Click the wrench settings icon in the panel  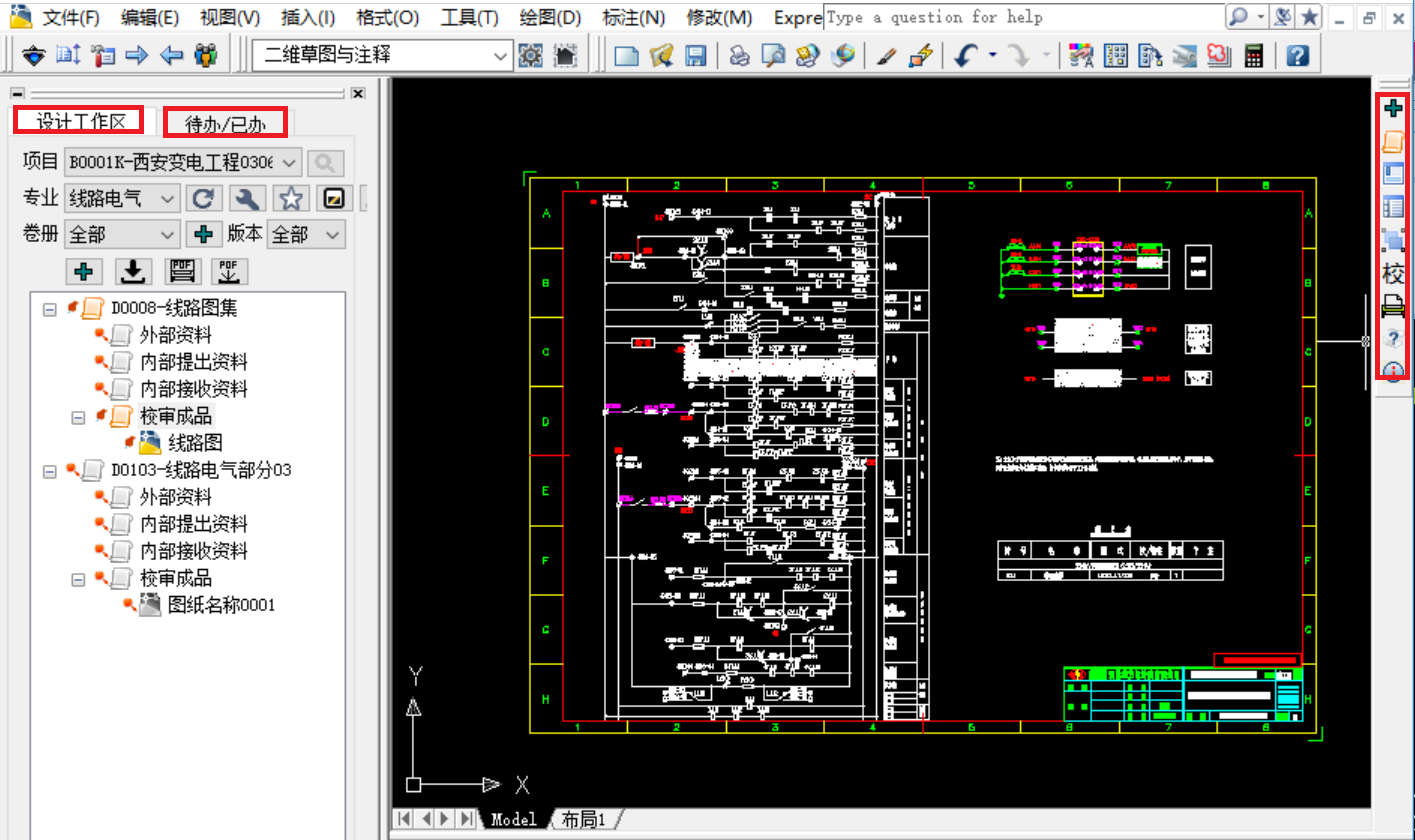[x=246, y=198]
